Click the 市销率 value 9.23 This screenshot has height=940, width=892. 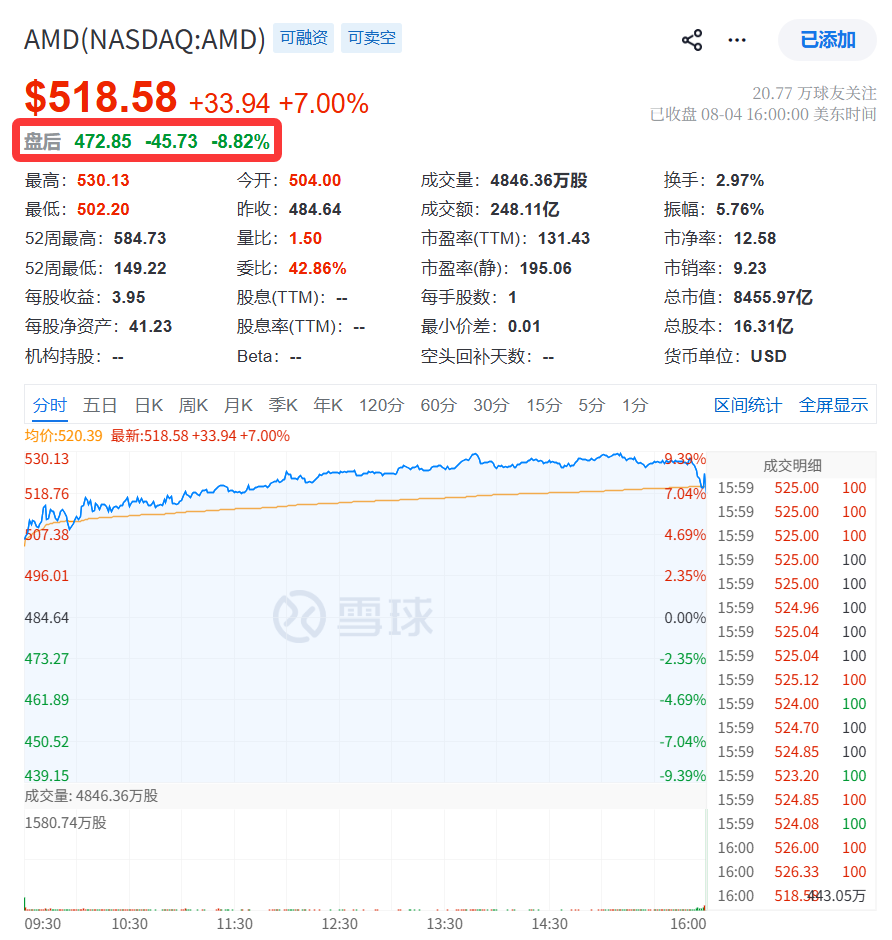pyautogui.click(x=749, y=268)
